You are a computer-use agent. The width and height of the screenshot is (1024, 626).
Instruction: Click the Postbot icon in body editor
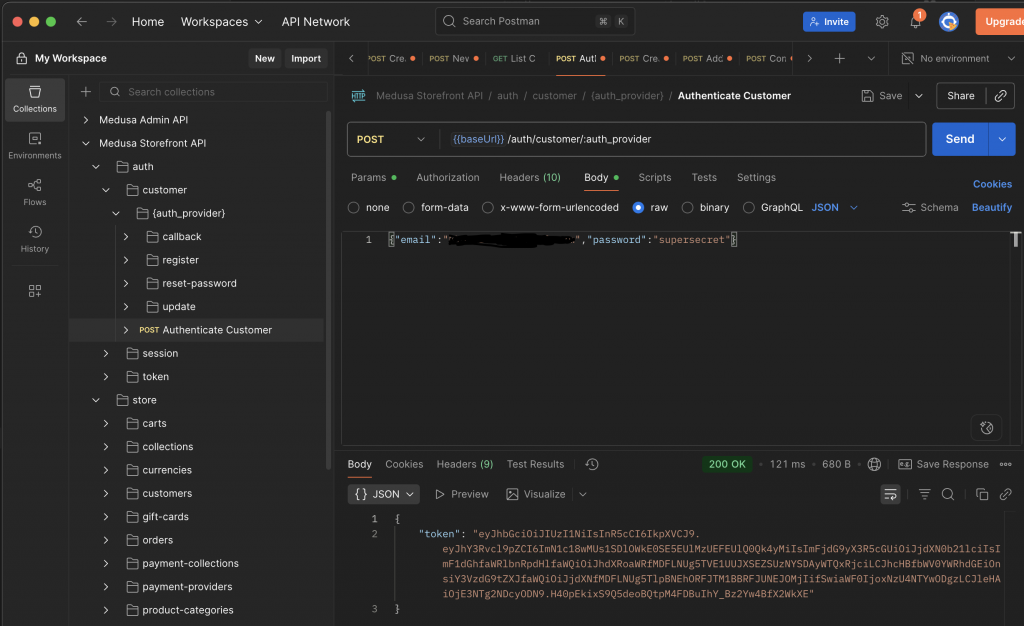pyautogui.click(x=986, y=428)
